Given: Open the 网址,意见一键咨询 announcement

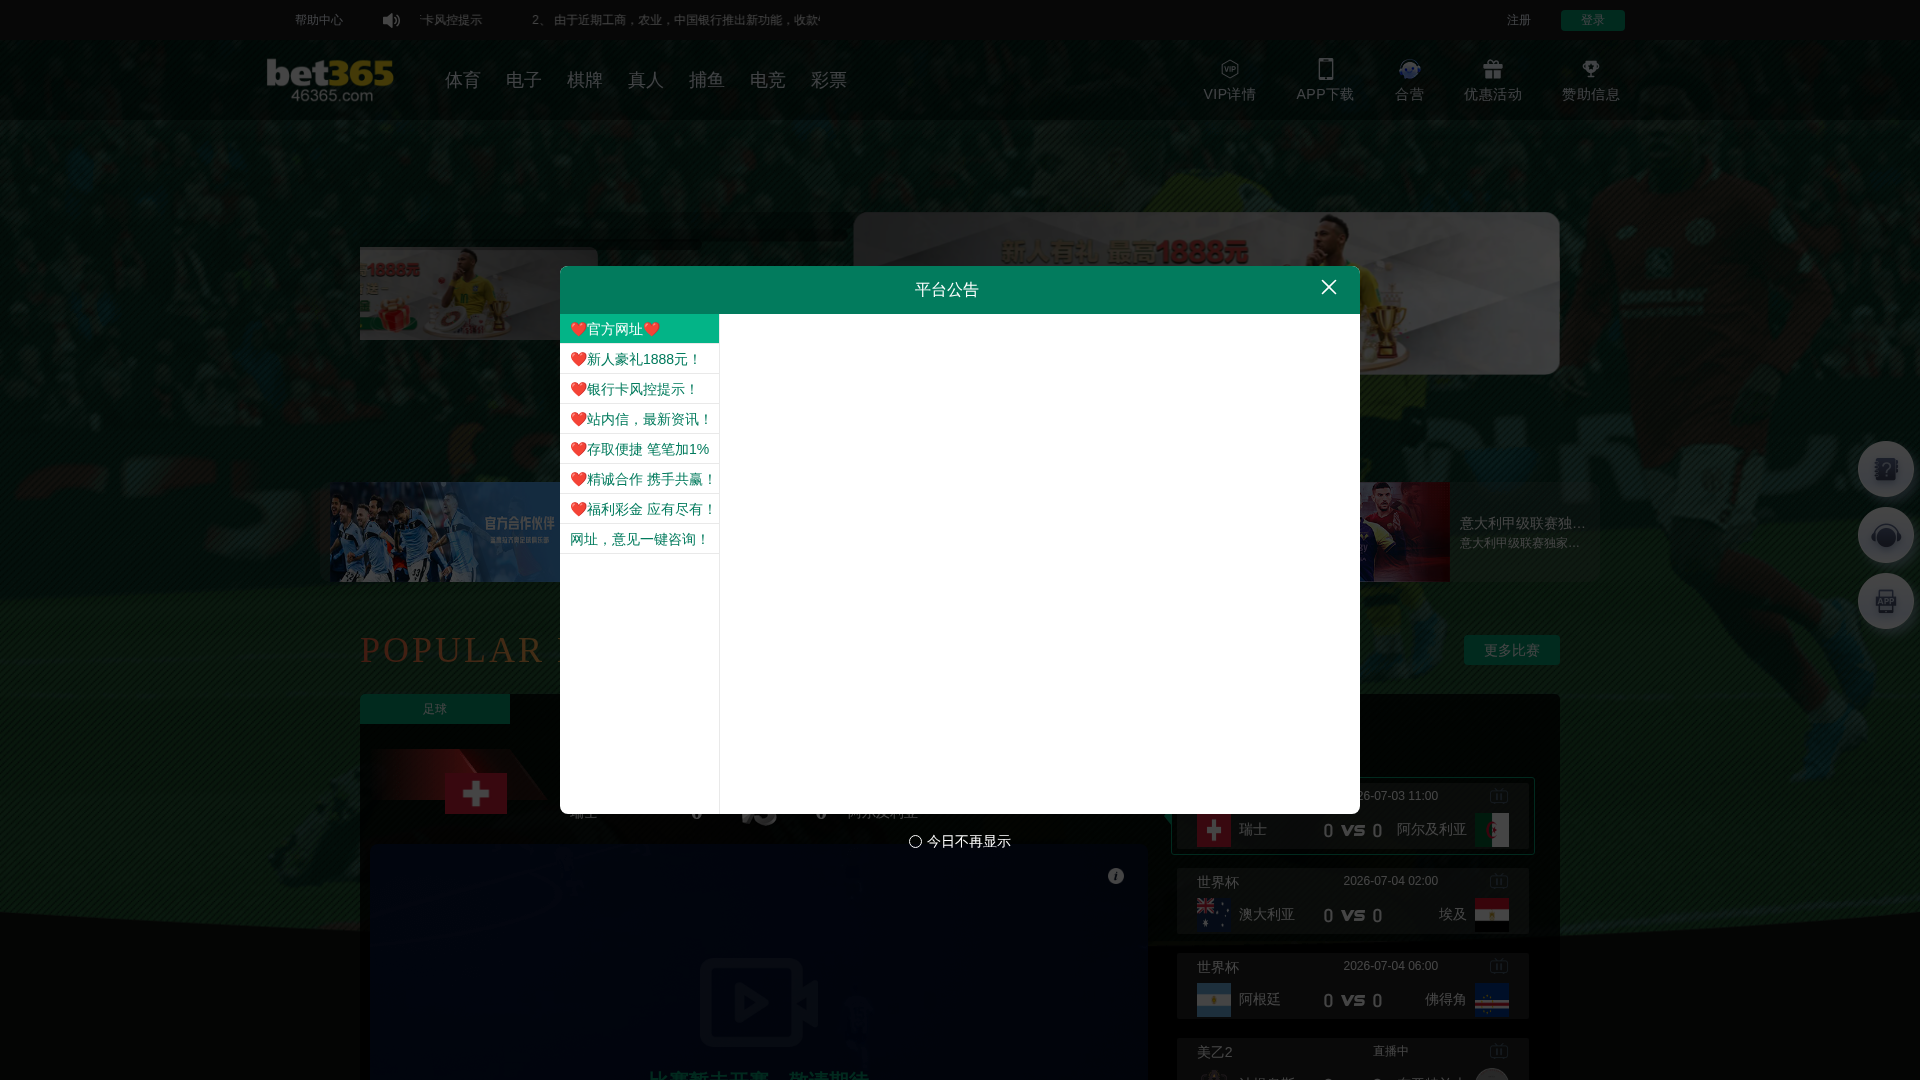Looking at the screenshot, I should point(639,539).
